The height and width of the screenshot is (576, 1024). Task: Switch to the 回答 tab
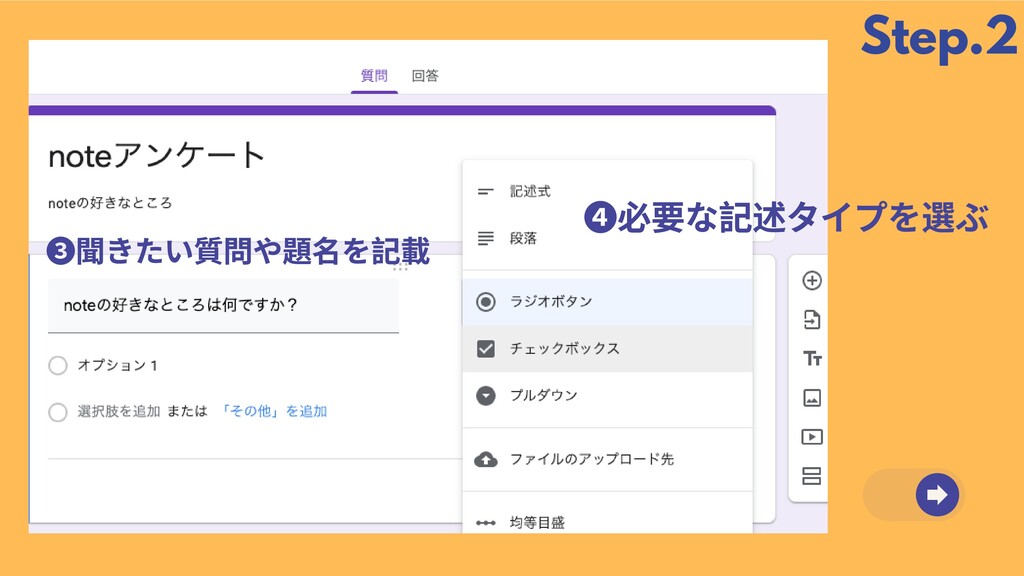point(425,76)
